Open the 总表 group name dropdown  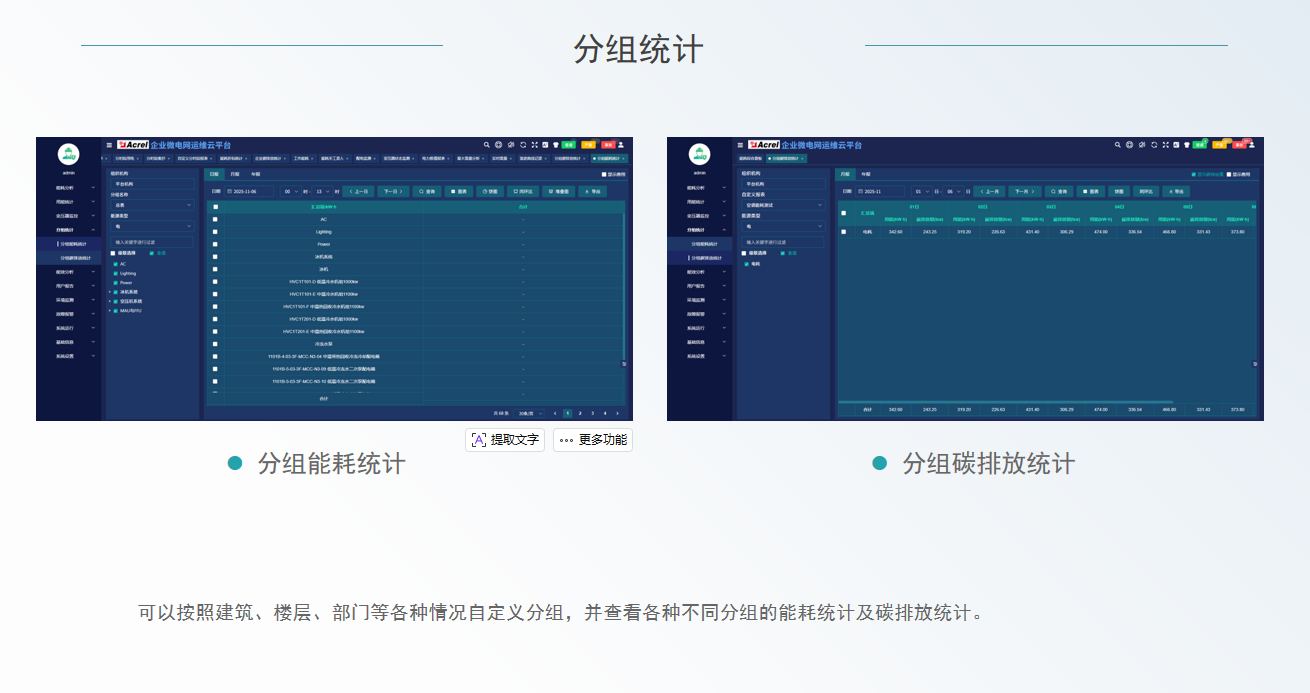pyautogui.click(x=152, y=205)
